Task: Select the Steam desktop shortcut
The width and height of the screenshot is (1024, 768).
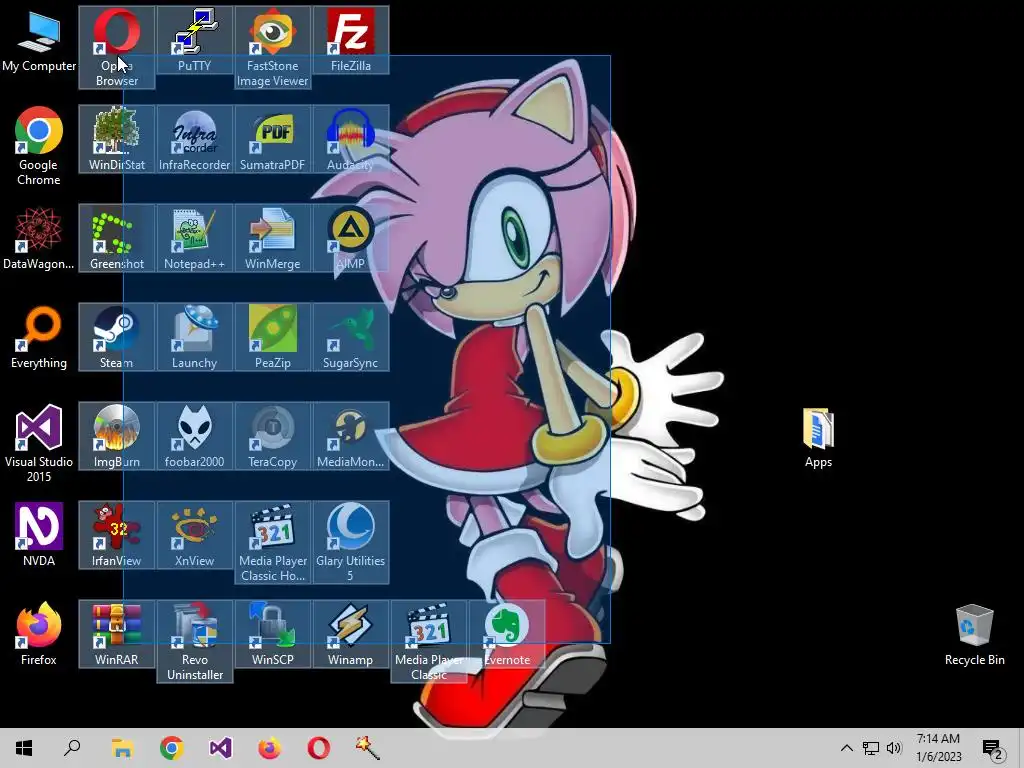Action: [x=117, y=338]
